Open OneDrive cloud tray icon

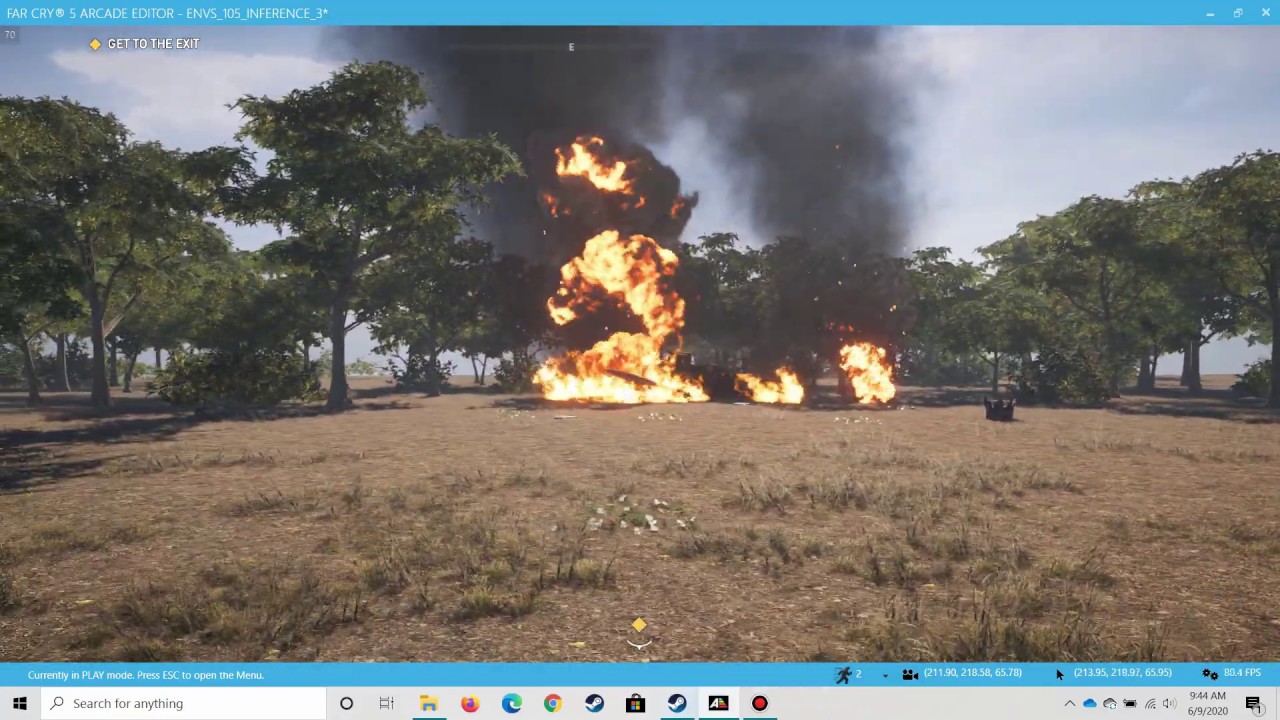click(1090, 704)
